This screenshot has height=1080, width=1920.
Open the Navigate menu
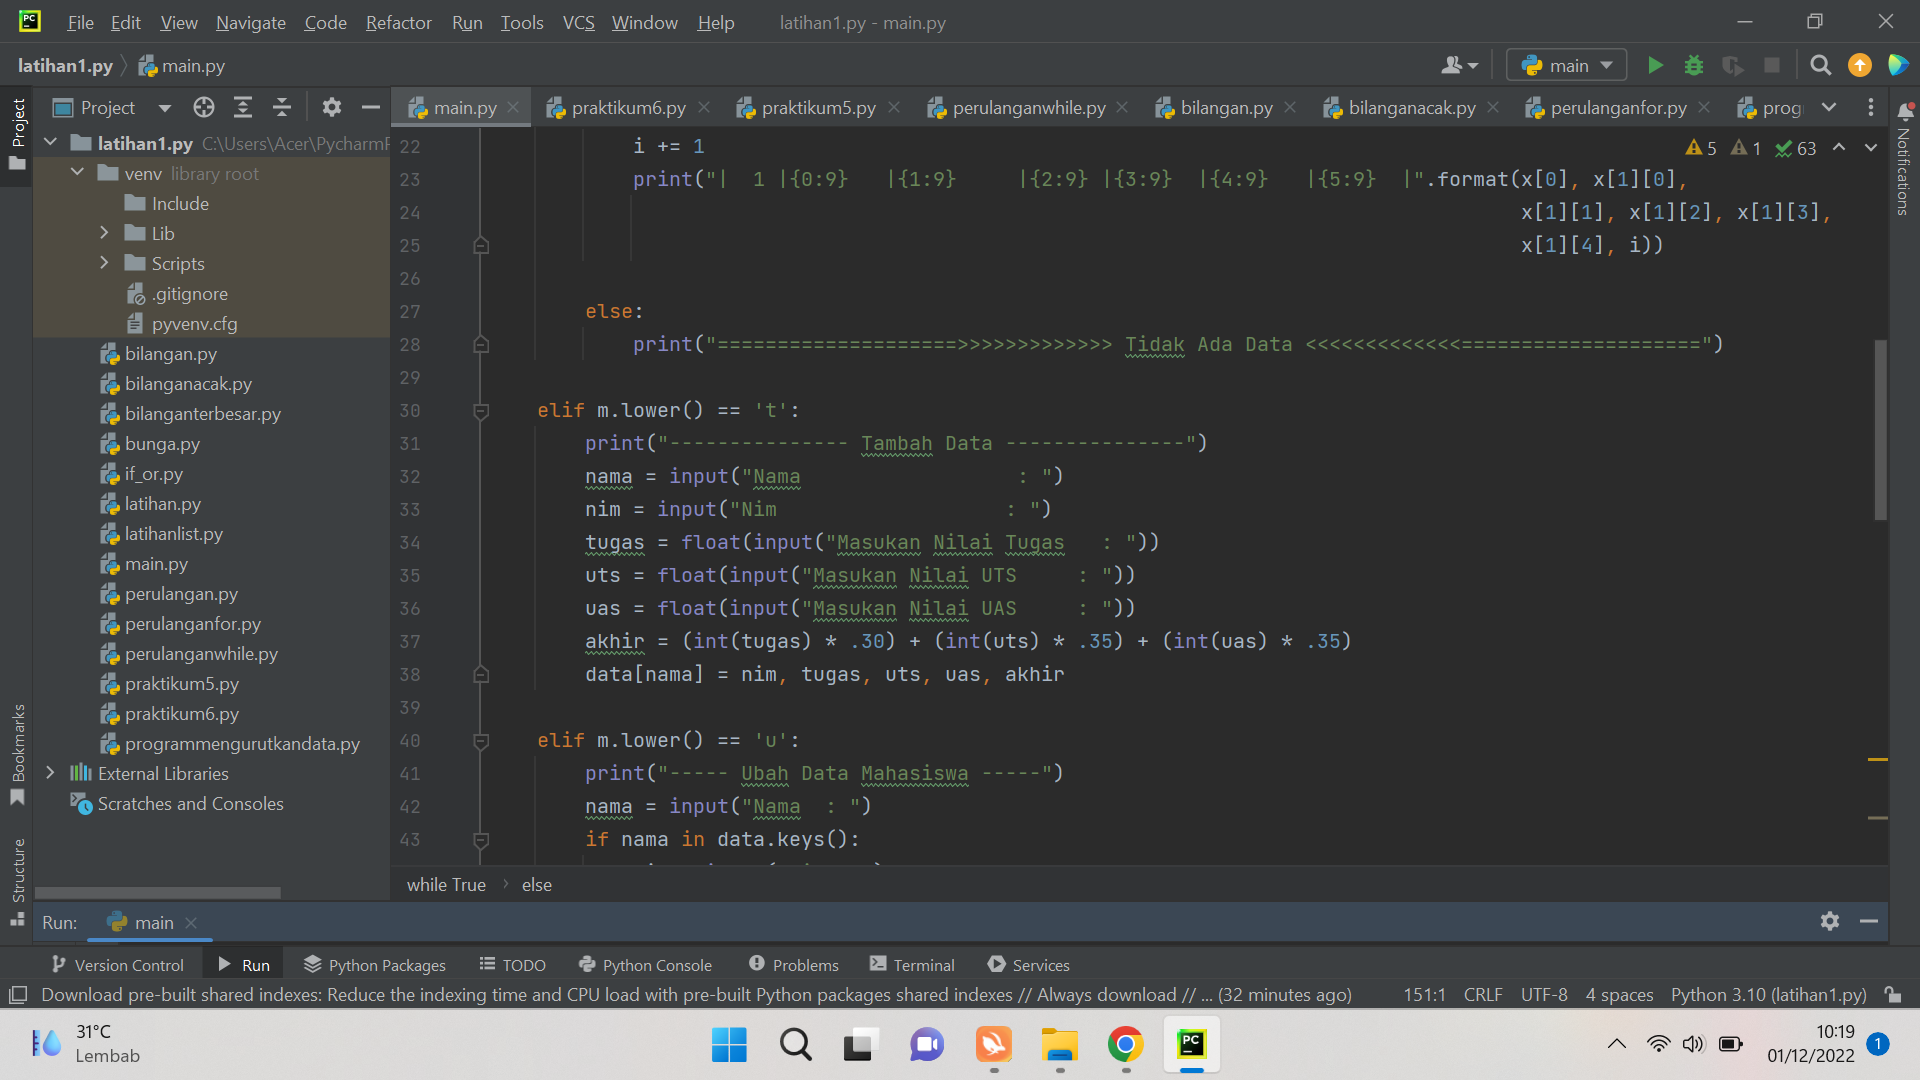(x=250, y=22)
